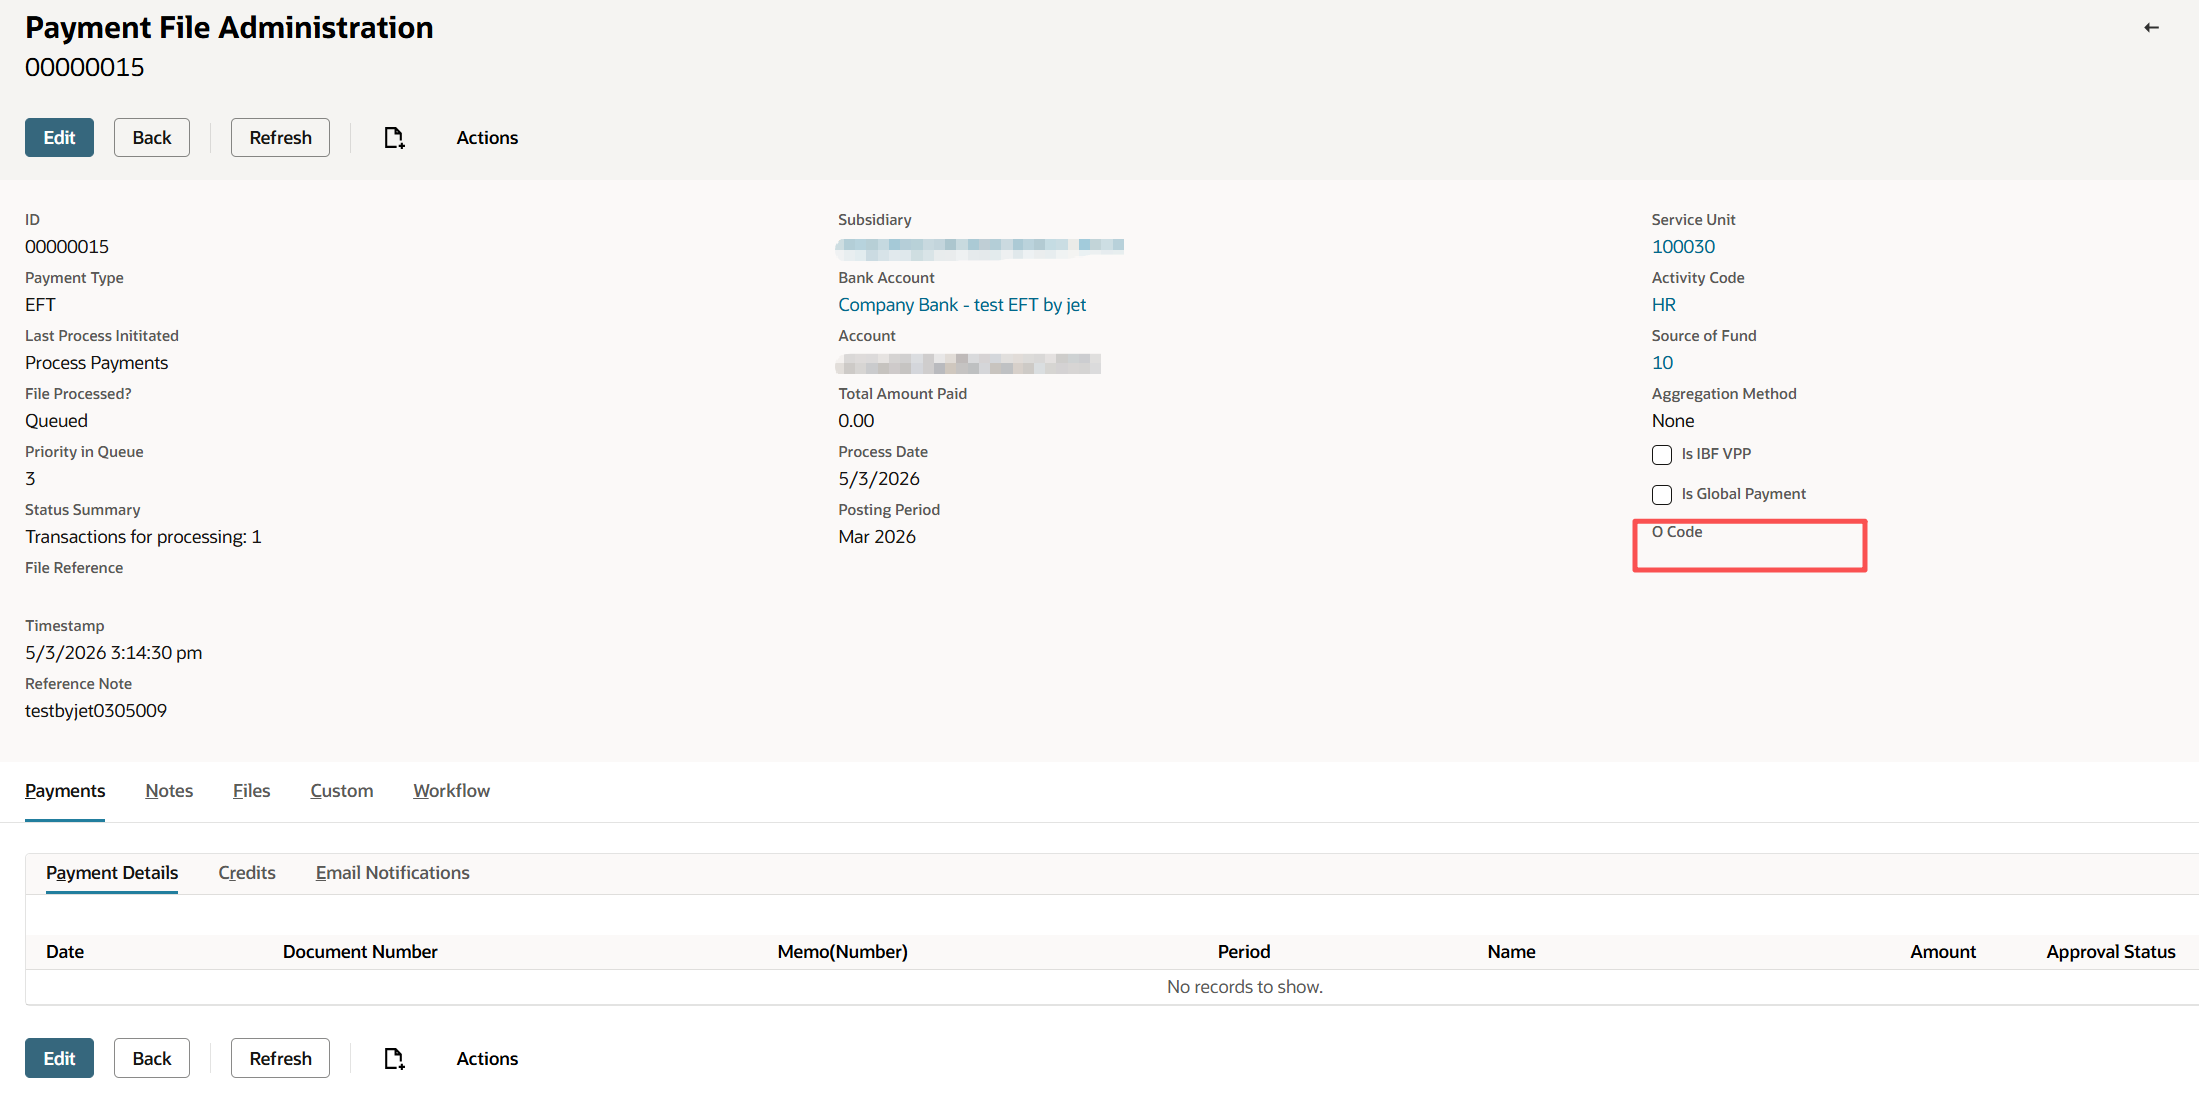
Task: Open the Email Notifications subtab
Action: click(392, 873)
